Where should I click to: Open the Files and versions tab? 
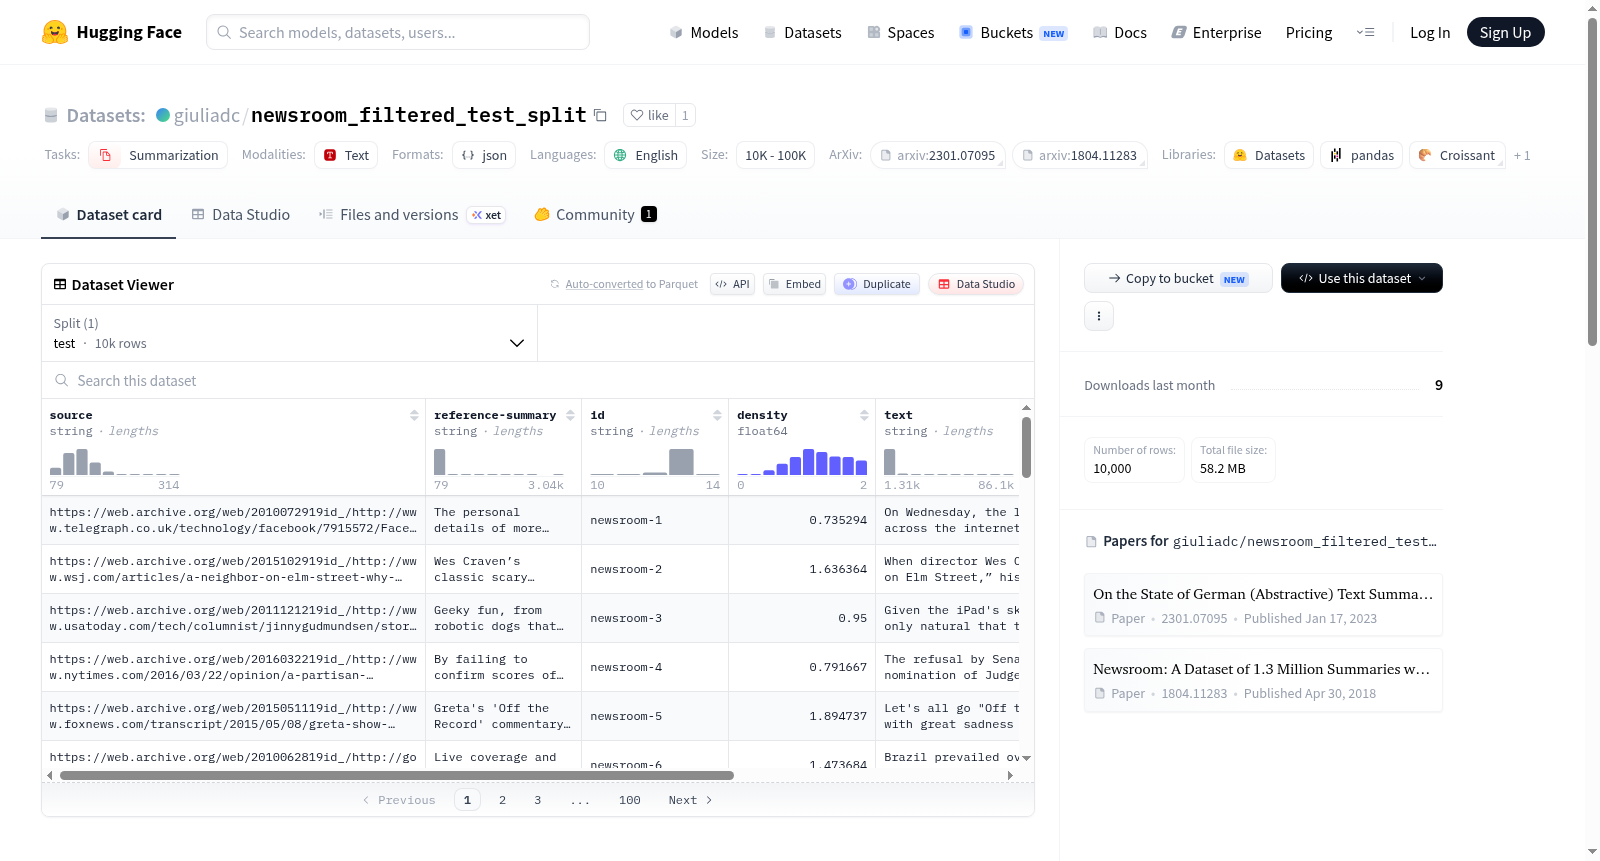412,215
